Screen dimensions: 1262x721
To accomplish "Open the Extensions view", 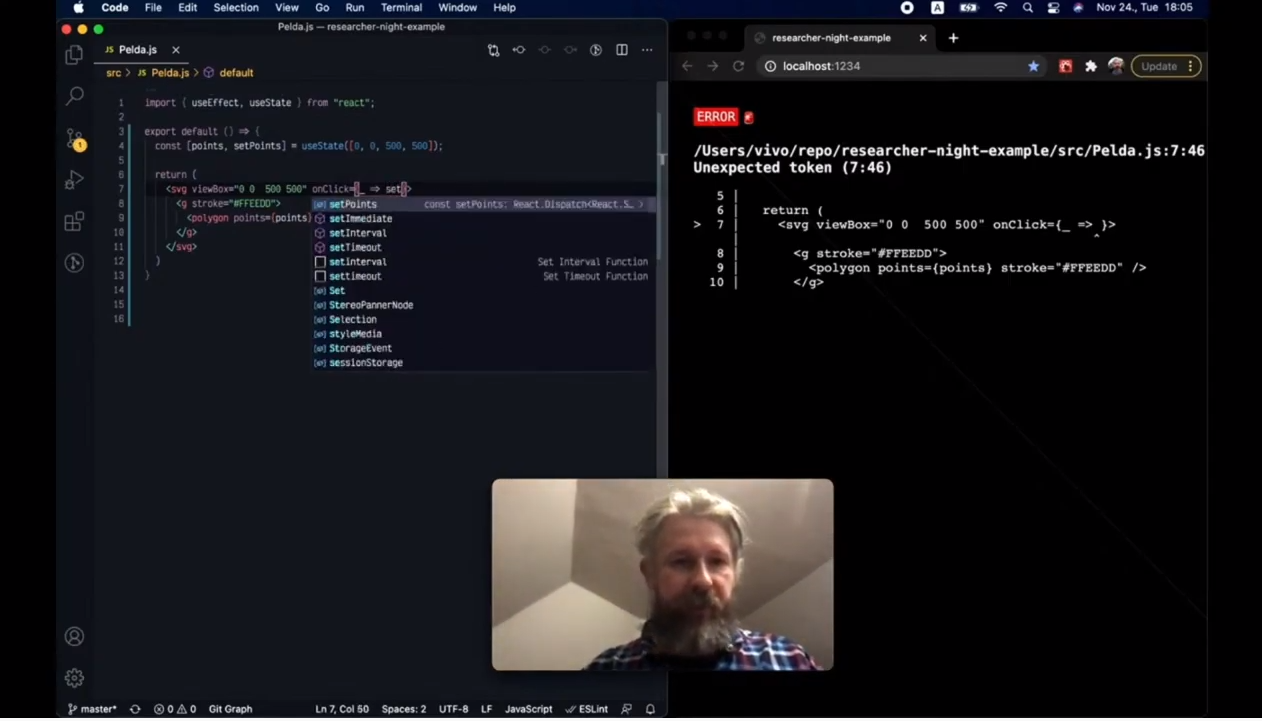I will pos(74,221).
